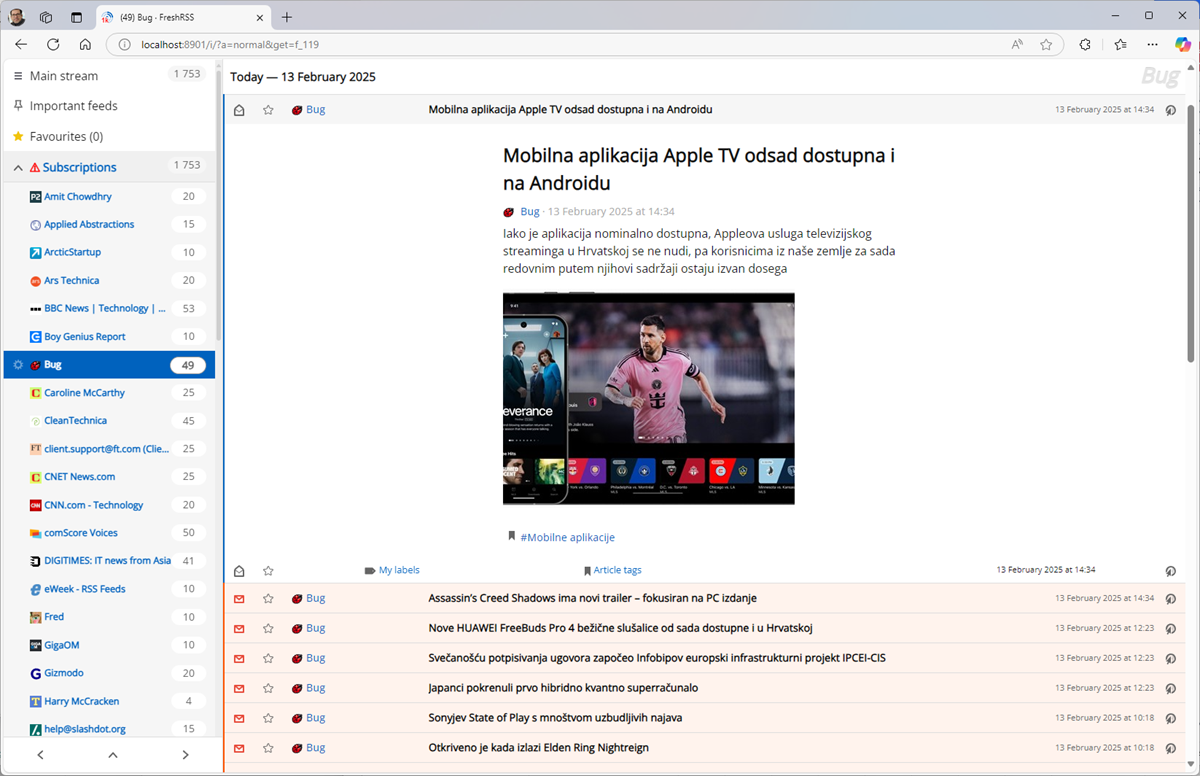Open Amit Chowdhry feed
The width and height of the screenshot is (1200, 776).
point(78,197)
